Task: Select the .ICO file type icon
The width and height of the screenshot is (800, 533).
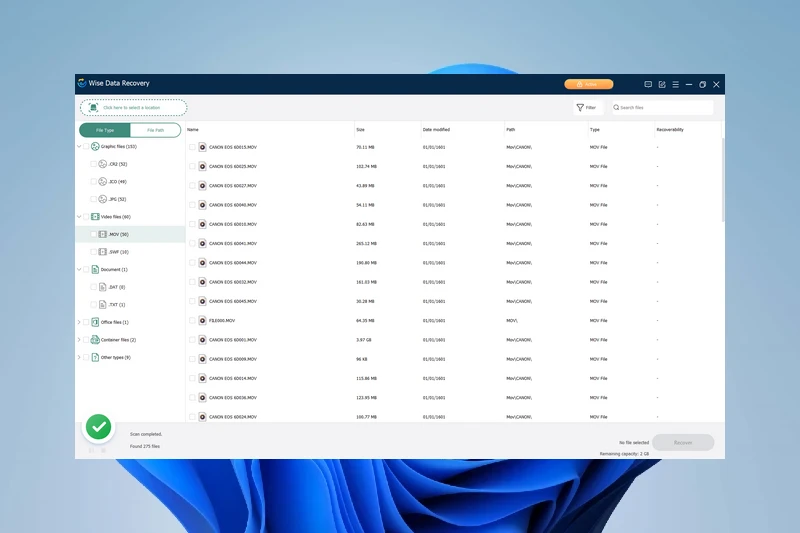Action: click(103, 182)
